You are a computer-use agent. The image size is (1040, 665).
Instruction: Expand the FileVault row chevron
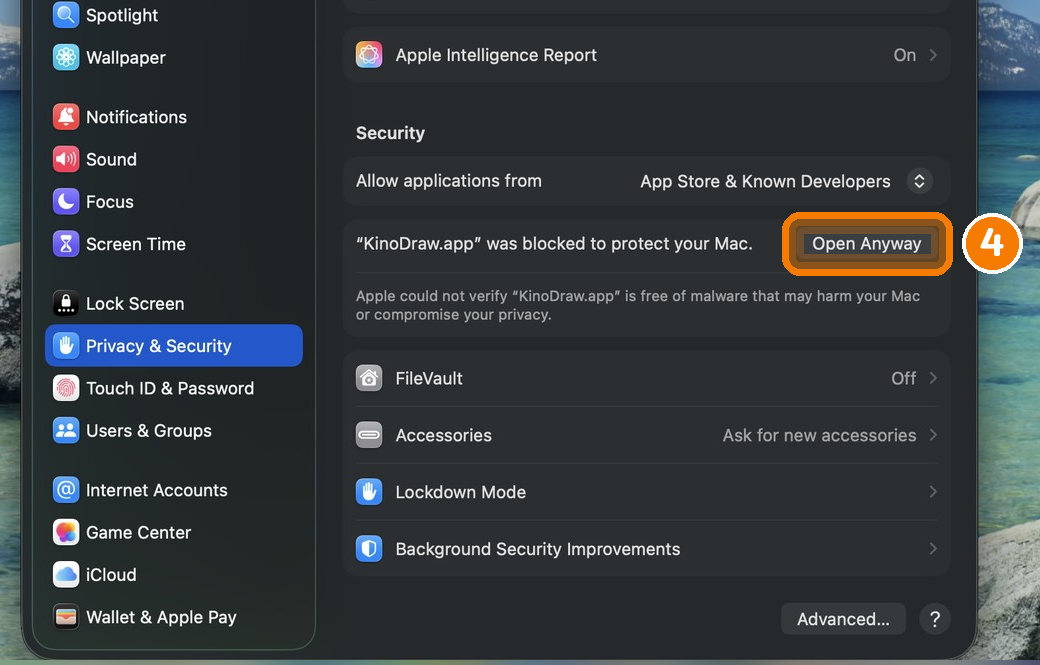pyautogui.click(x=933, y=378)
